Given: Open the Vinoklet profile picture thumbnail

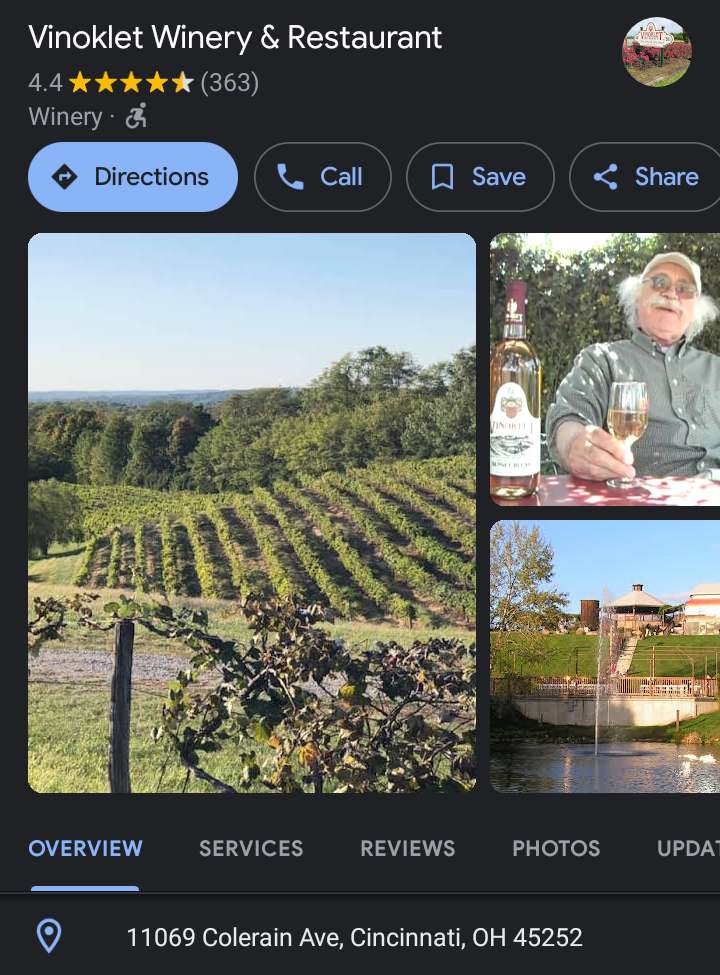Looking at the screenshot, I should point(656,52).
